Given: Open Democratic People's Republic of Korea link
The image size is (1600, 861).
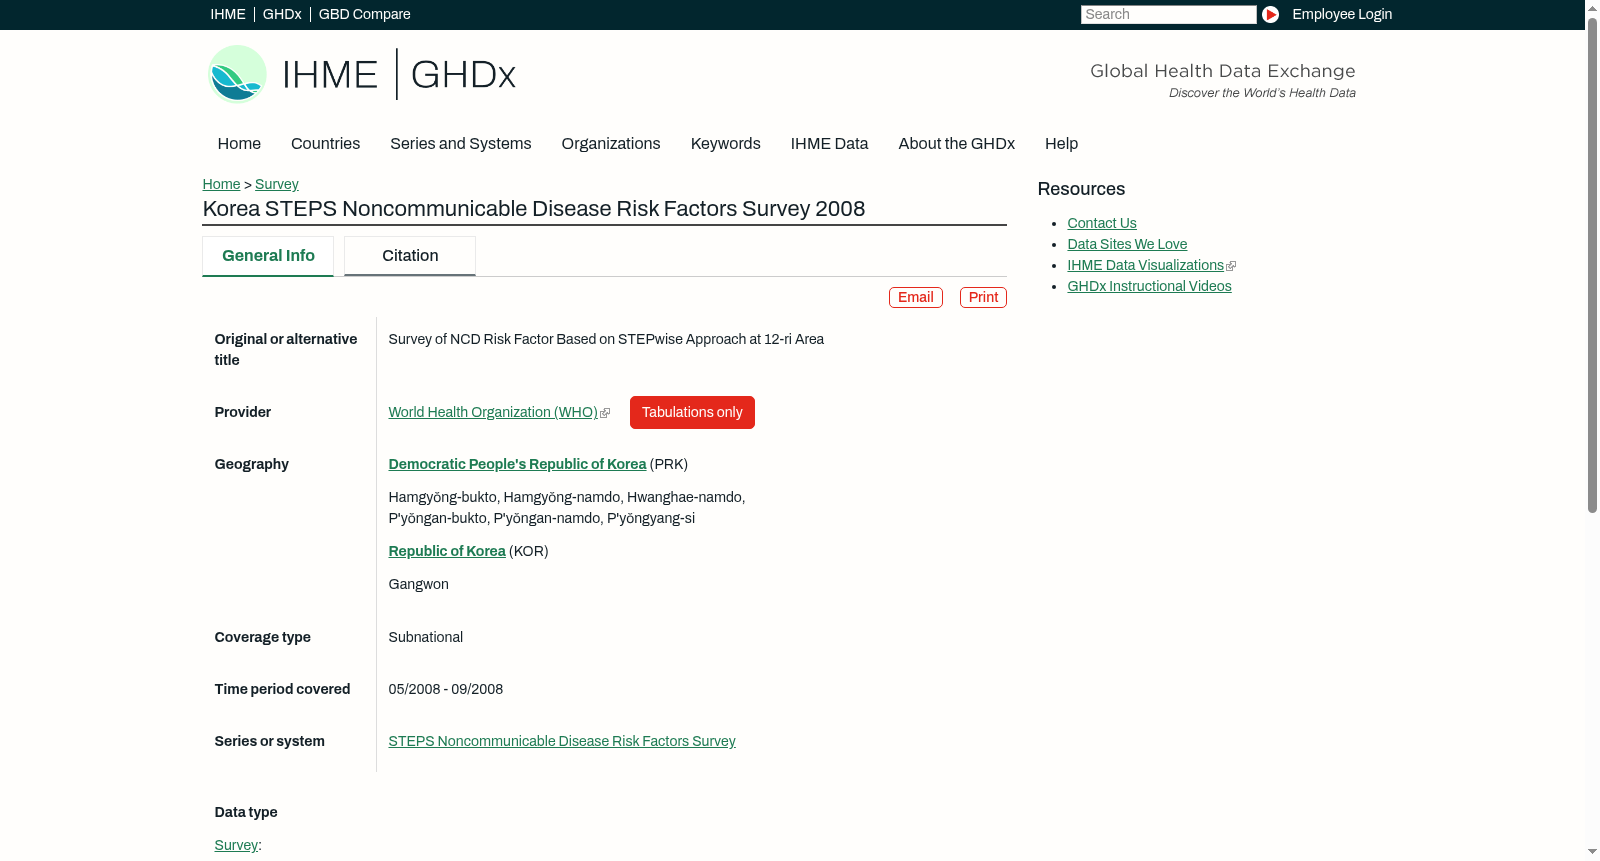Looking at the screenshot, I should click(517, 465).
